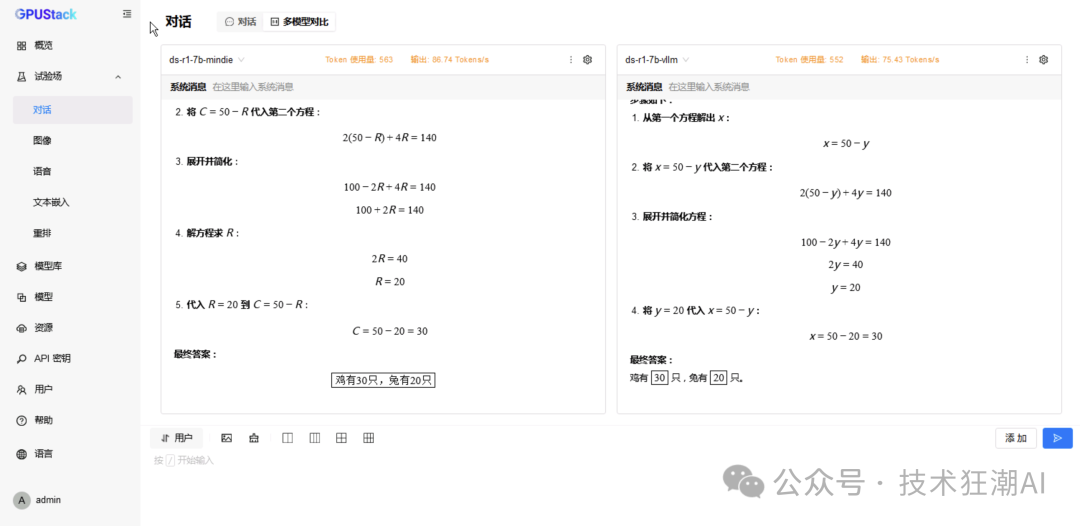
Task: Click the 概览 grid icon in sidebar
Action: [x=21, y=45]
